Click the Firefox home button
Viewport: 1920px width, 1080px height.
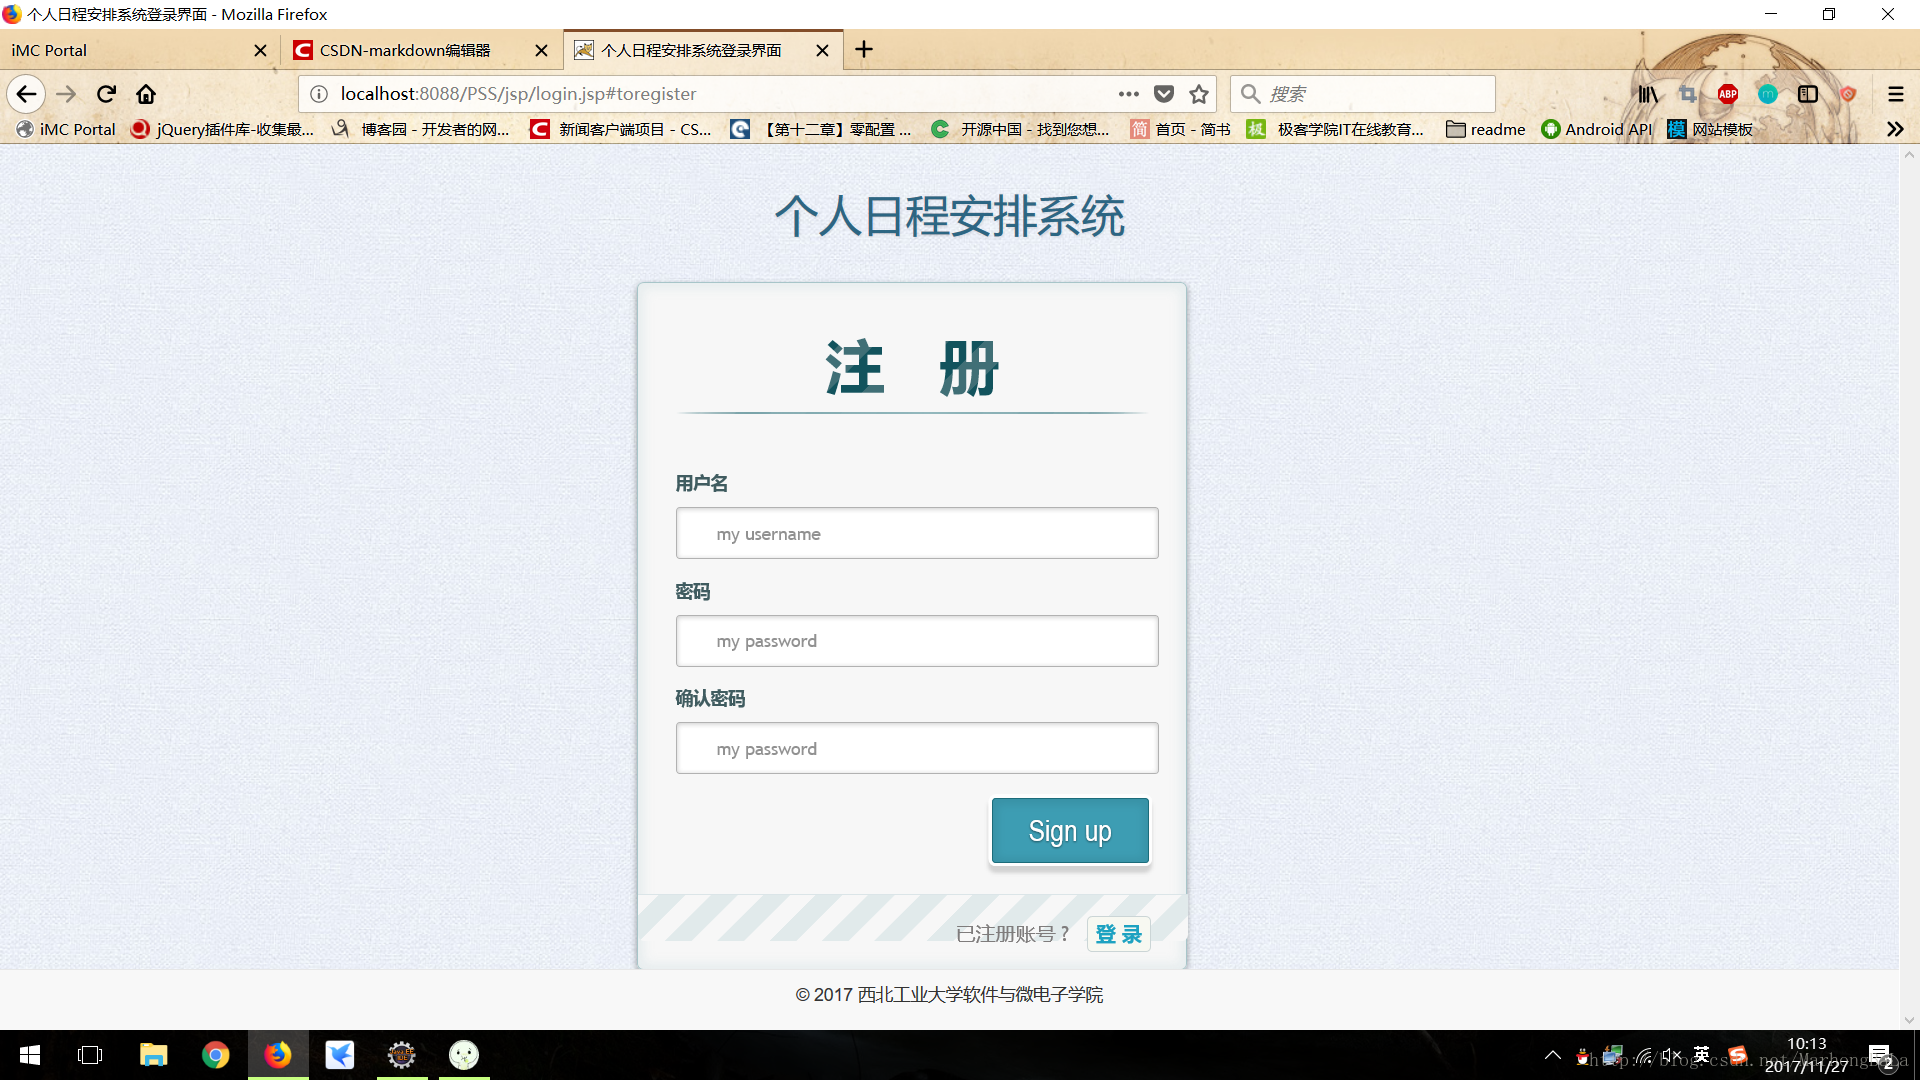pos(146,92)
